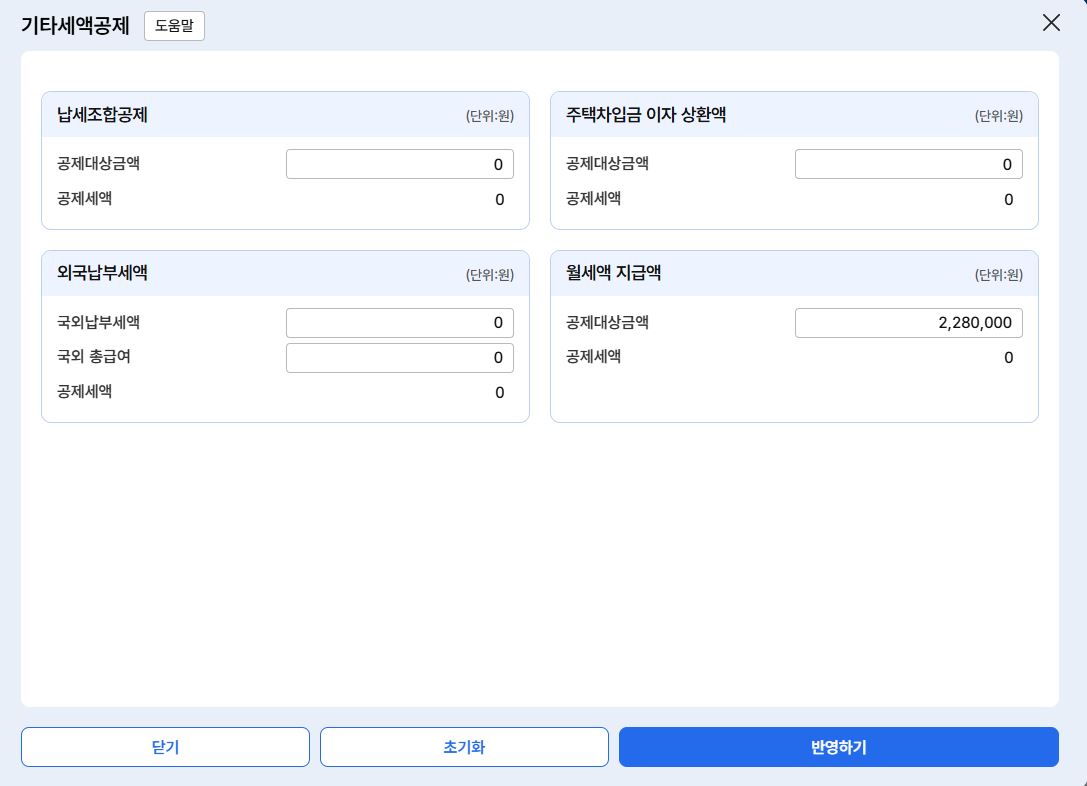
Task: Click 공제세액 value under 주택차입금 이자 상환액
Action: point(1008,200)
